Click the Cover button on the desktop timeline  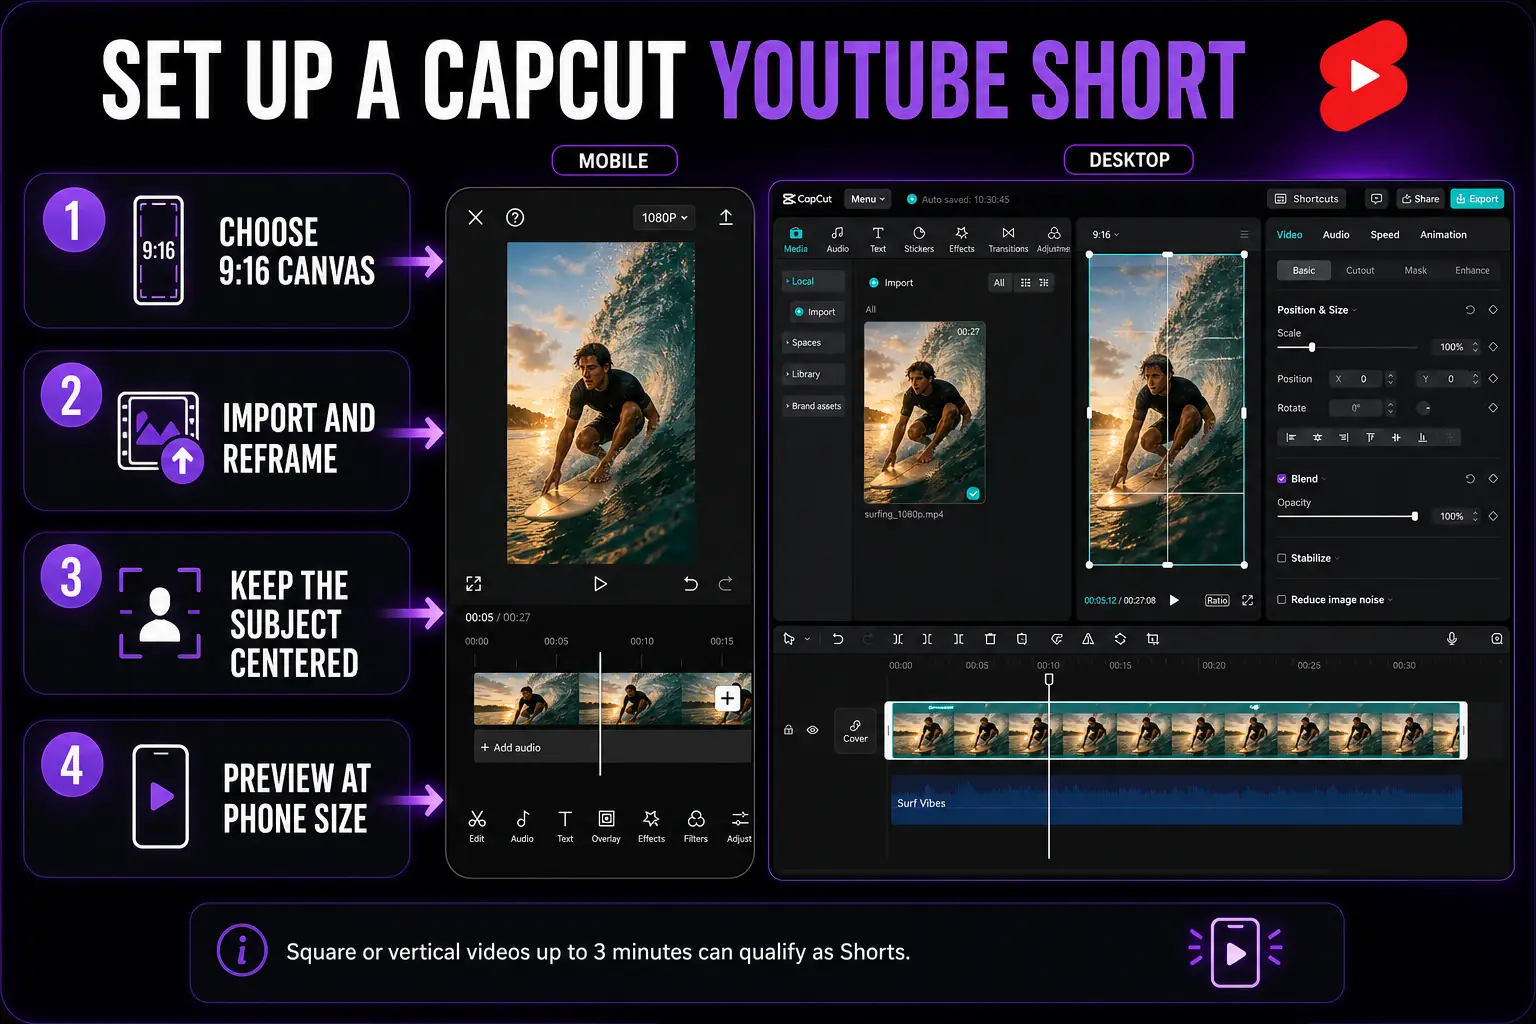coord(855,731)
